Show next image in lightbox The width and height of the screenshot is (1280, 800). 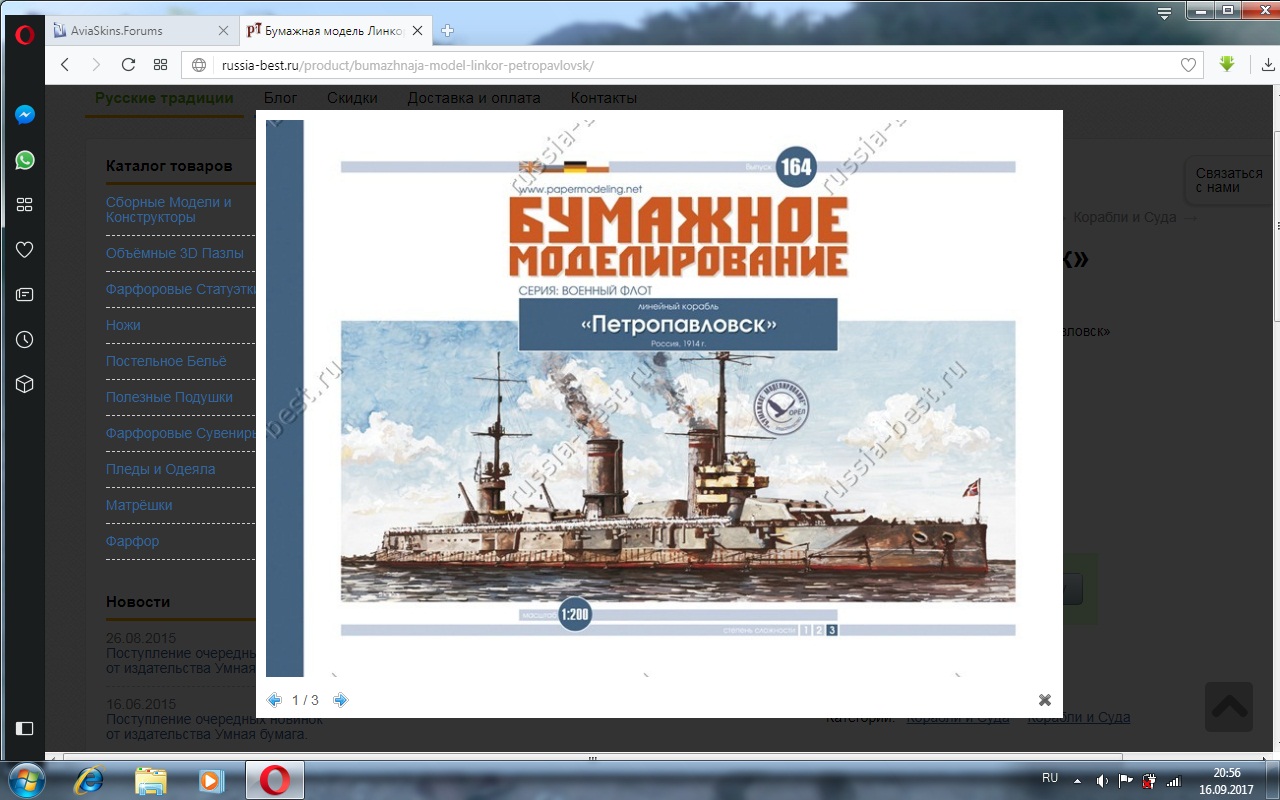tap(340, 700)
